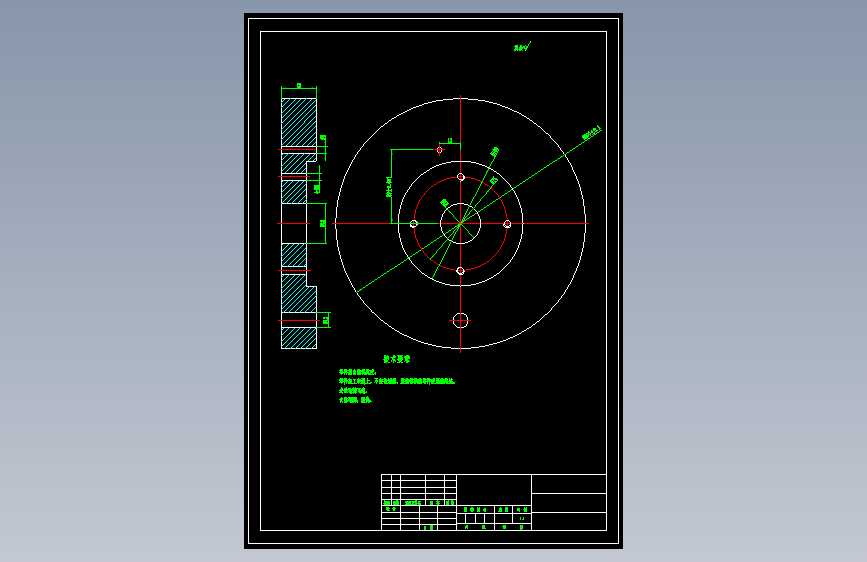Select the last technical requirement line

click(x=355, y=400)
